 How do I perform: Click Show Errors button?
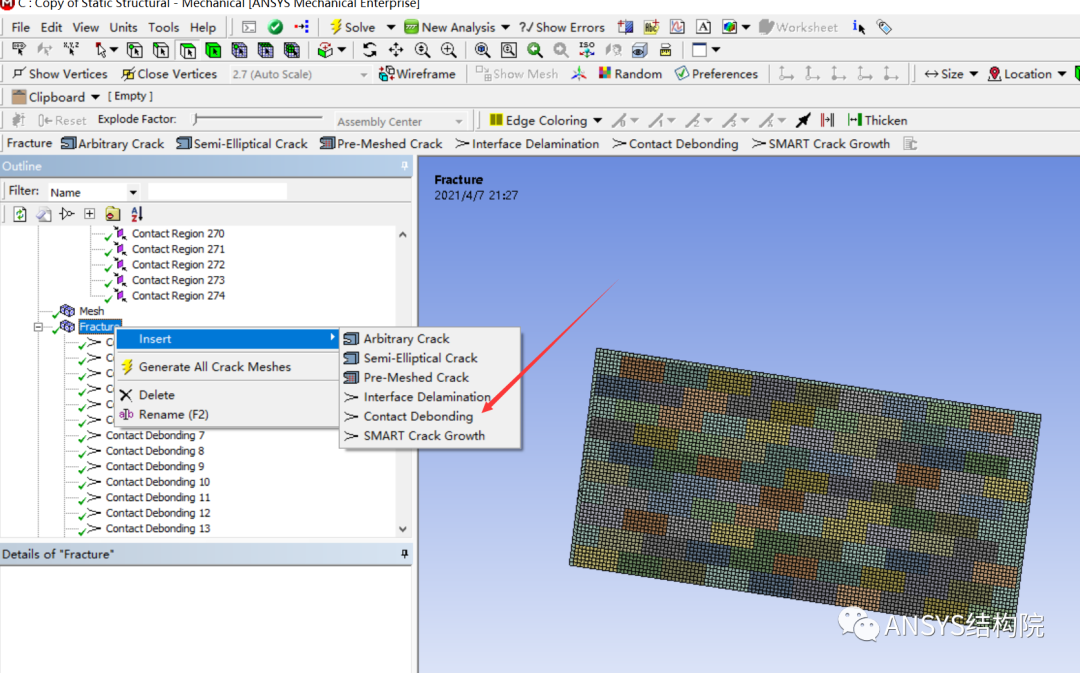(x=562, y=28)
